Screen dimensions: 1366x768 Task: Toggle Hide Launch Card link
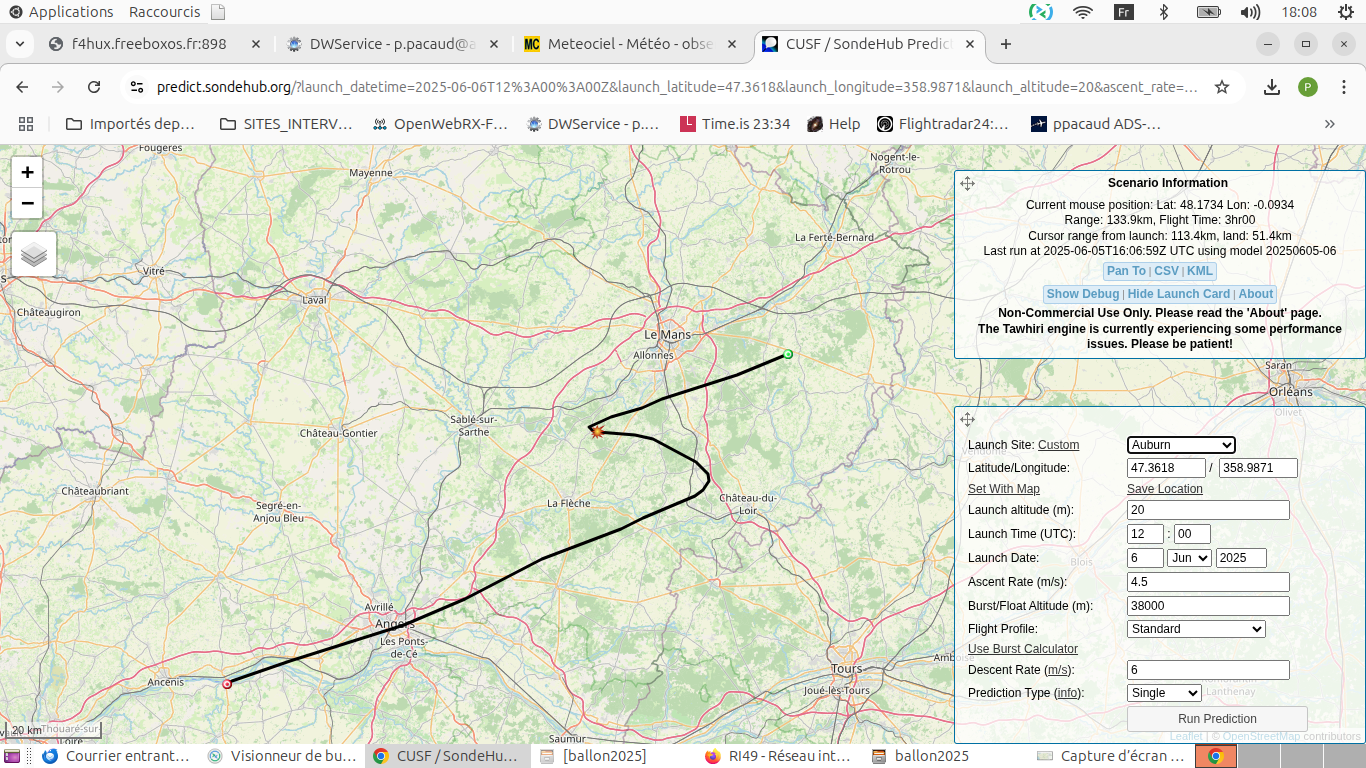click(x=1179, y=294)
